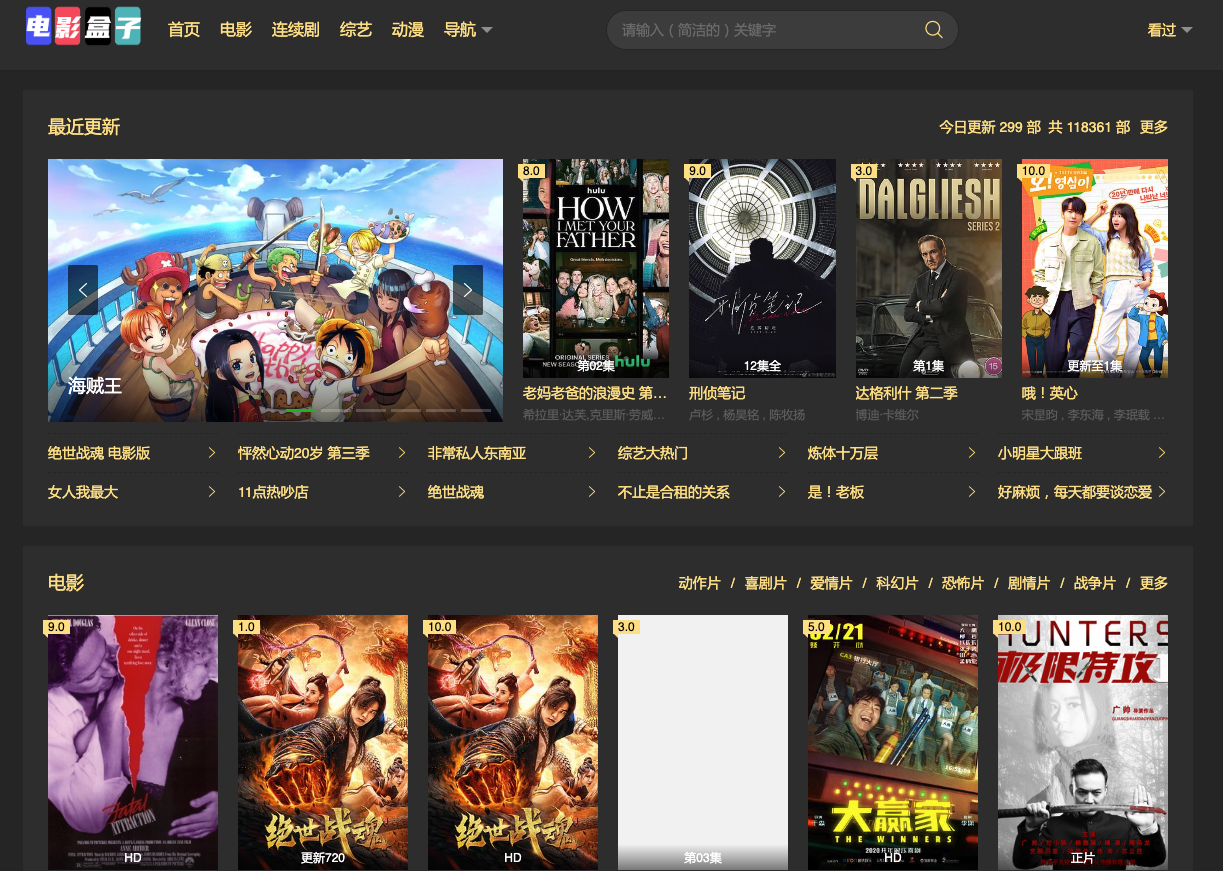Show previous carousel slide arrow
1223x871 pixels.
83,290
